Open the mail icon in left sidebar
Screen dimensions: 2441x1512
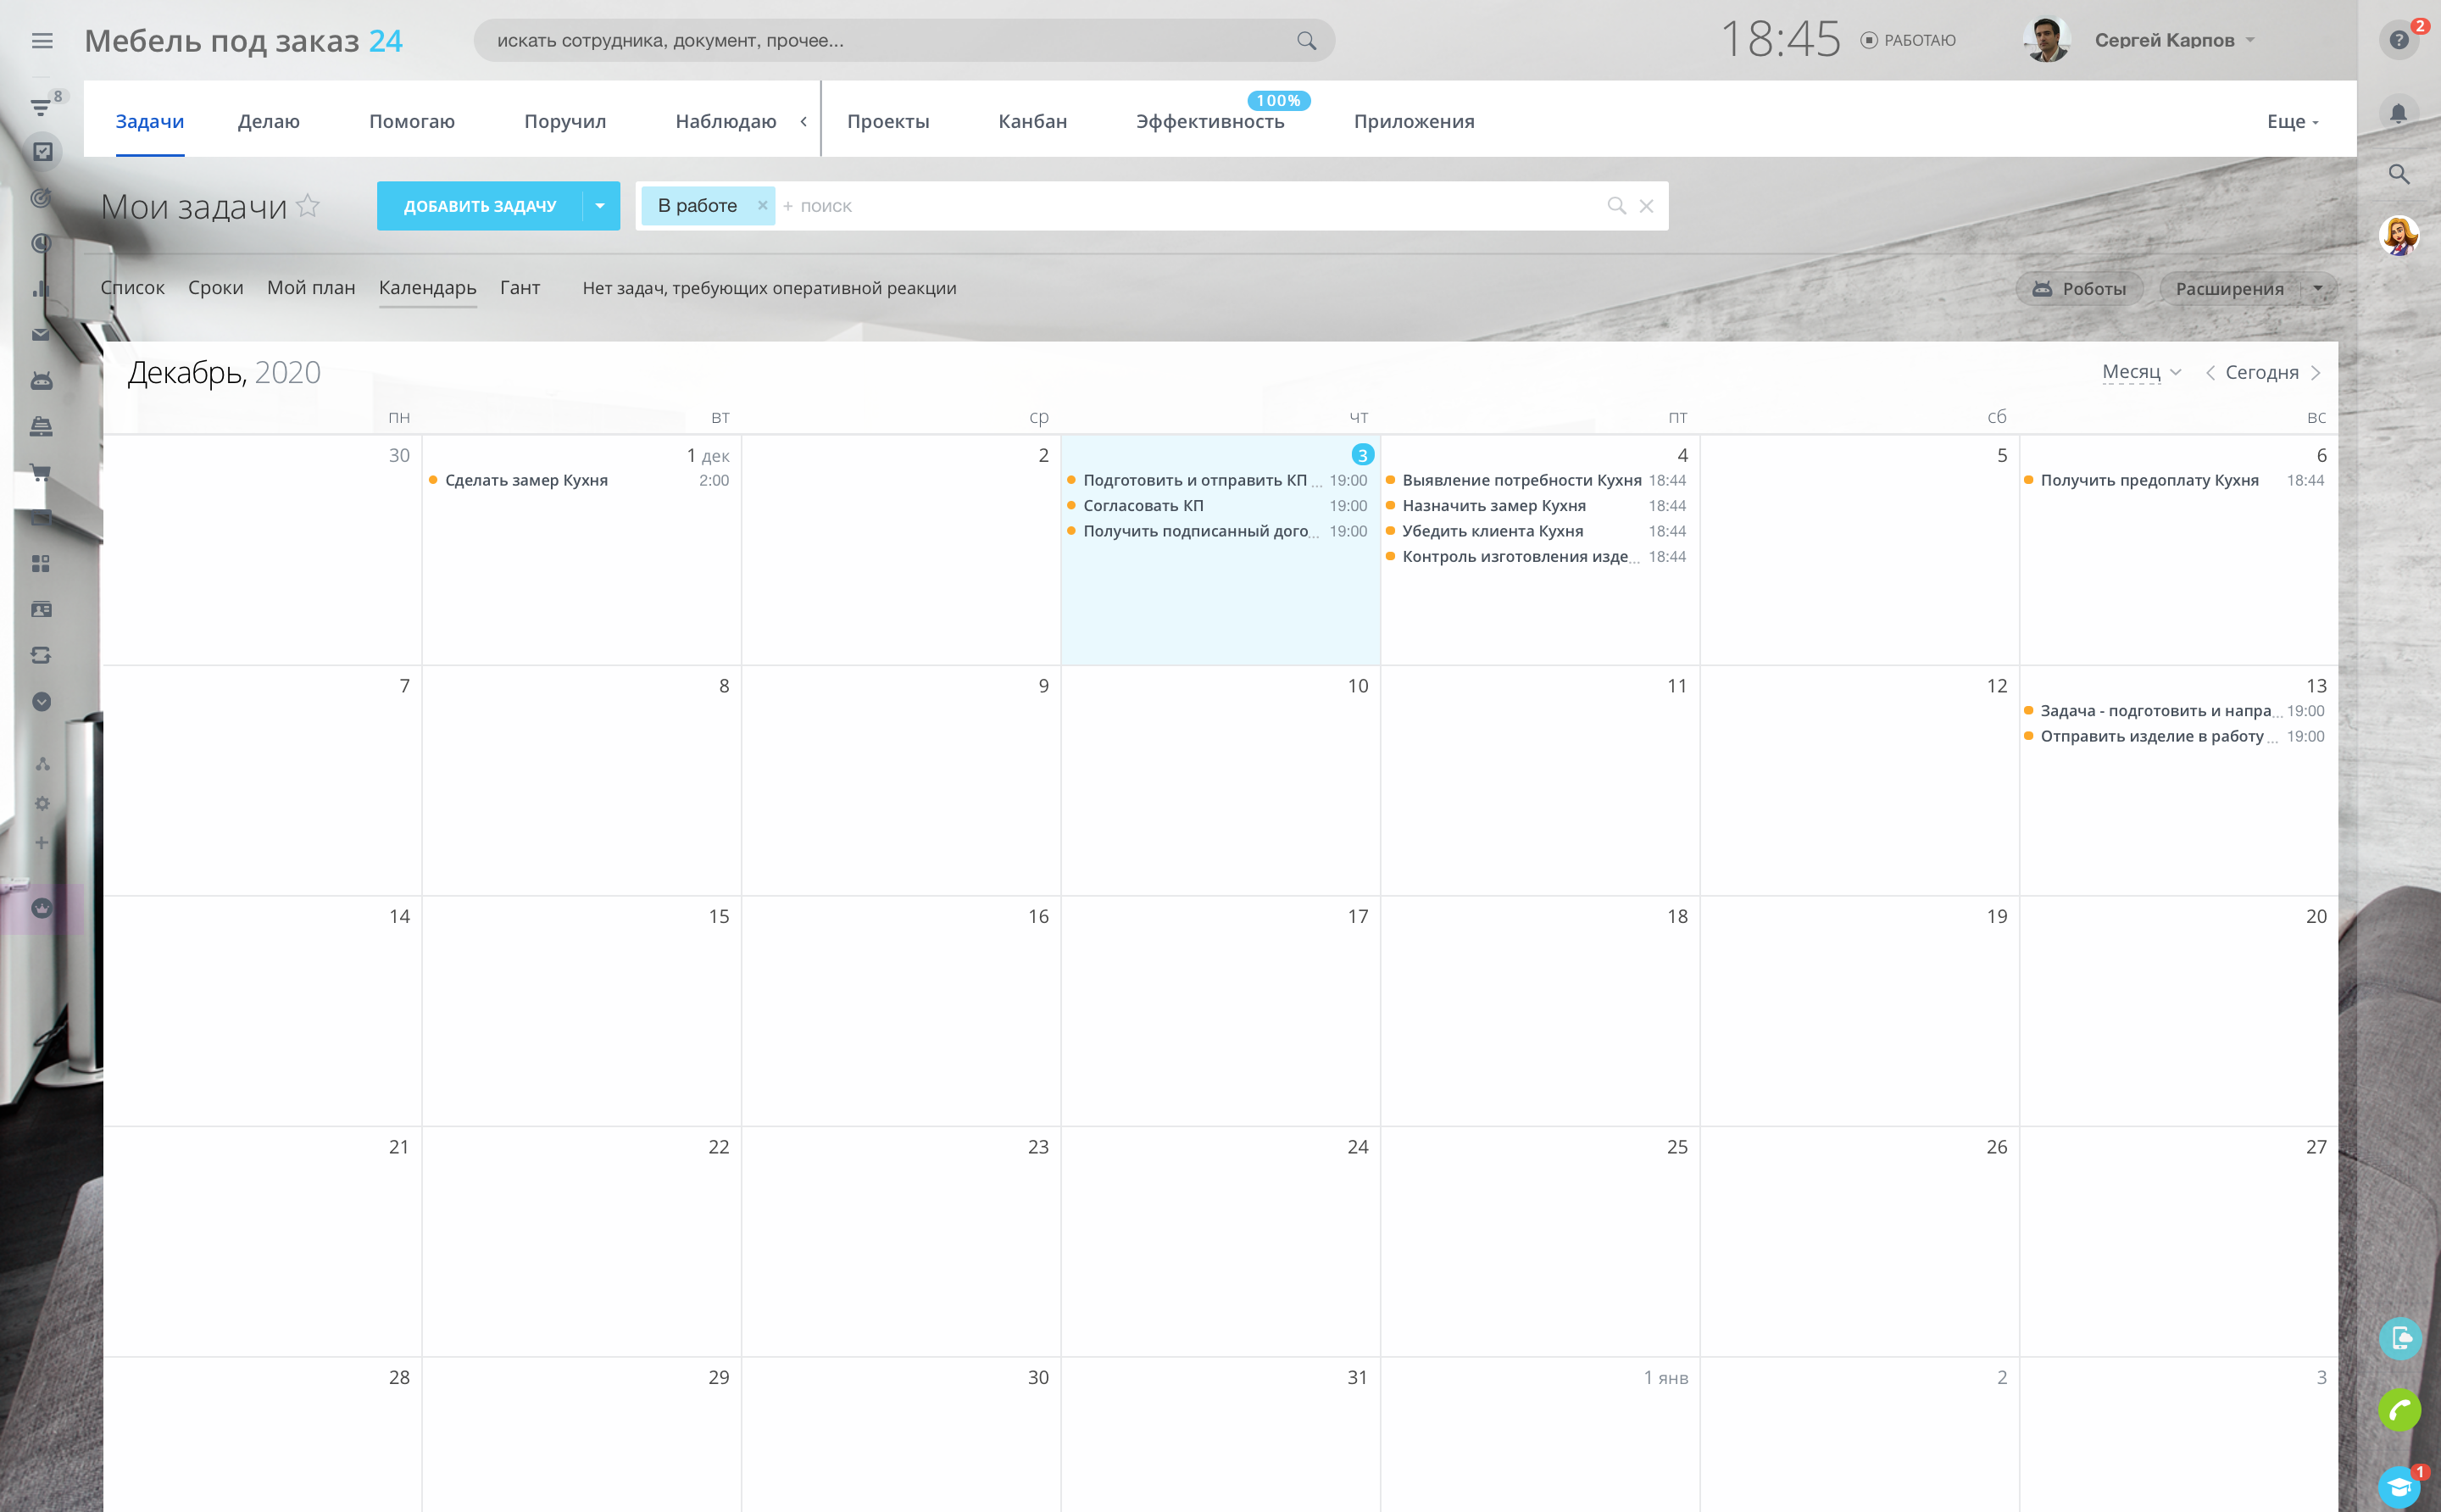(41, 335)
